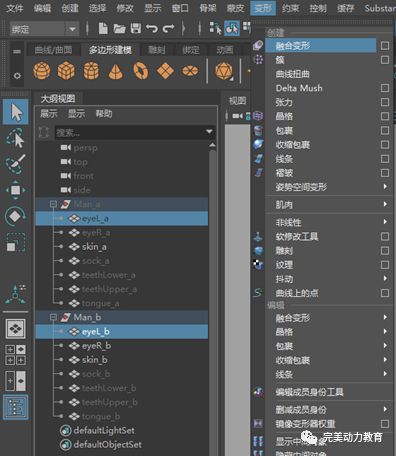Open option box for 晶格
The image size is (396, 456).
(x=385, y=116)
